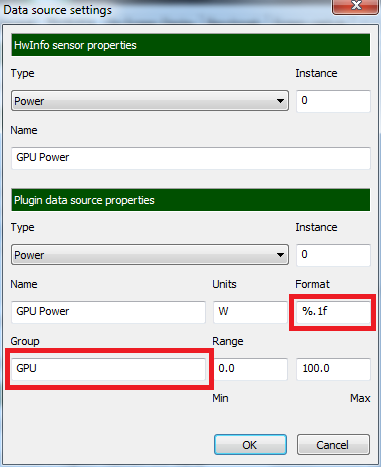The image size is (381, 467).
Task: Focus the plugin data source Instance field
Action: [333, 255]
